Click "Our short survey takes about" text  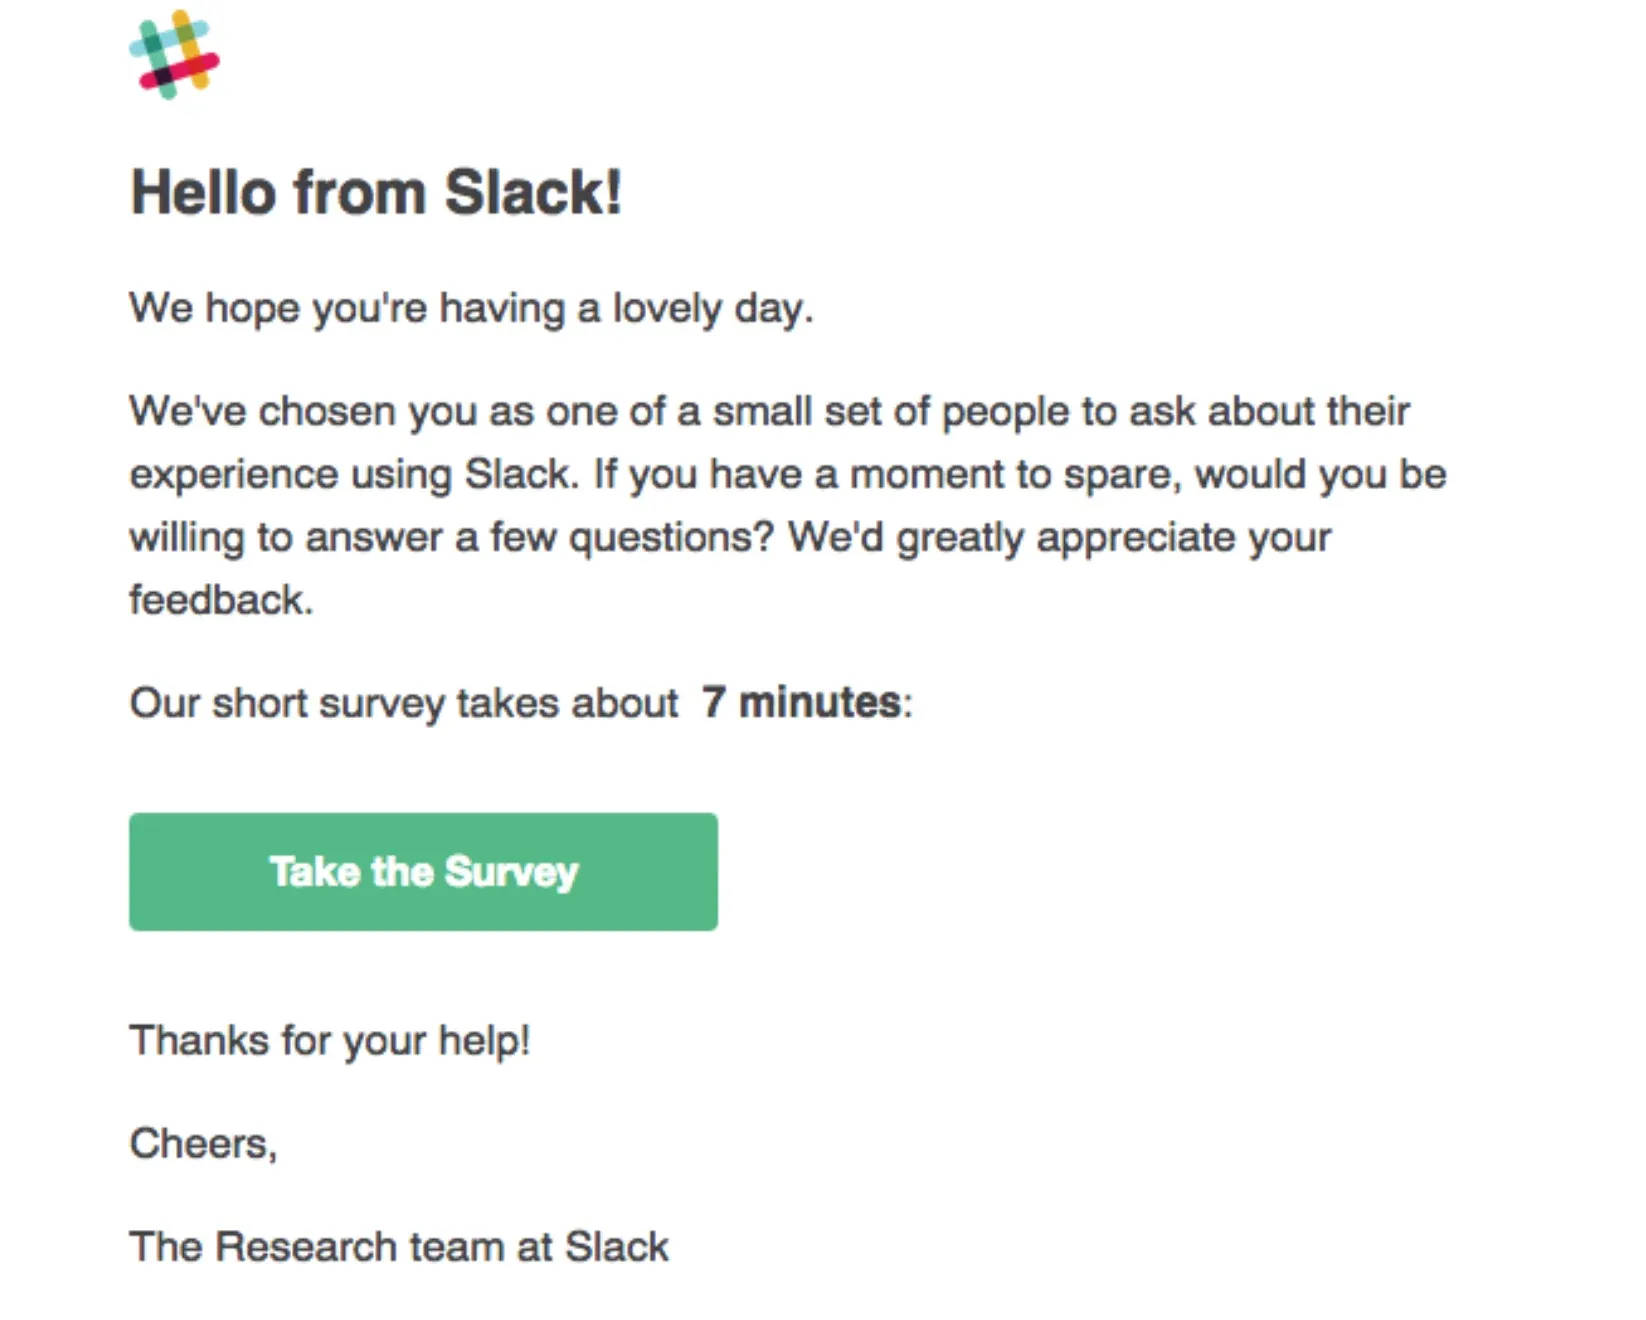(x=404, y=703)
